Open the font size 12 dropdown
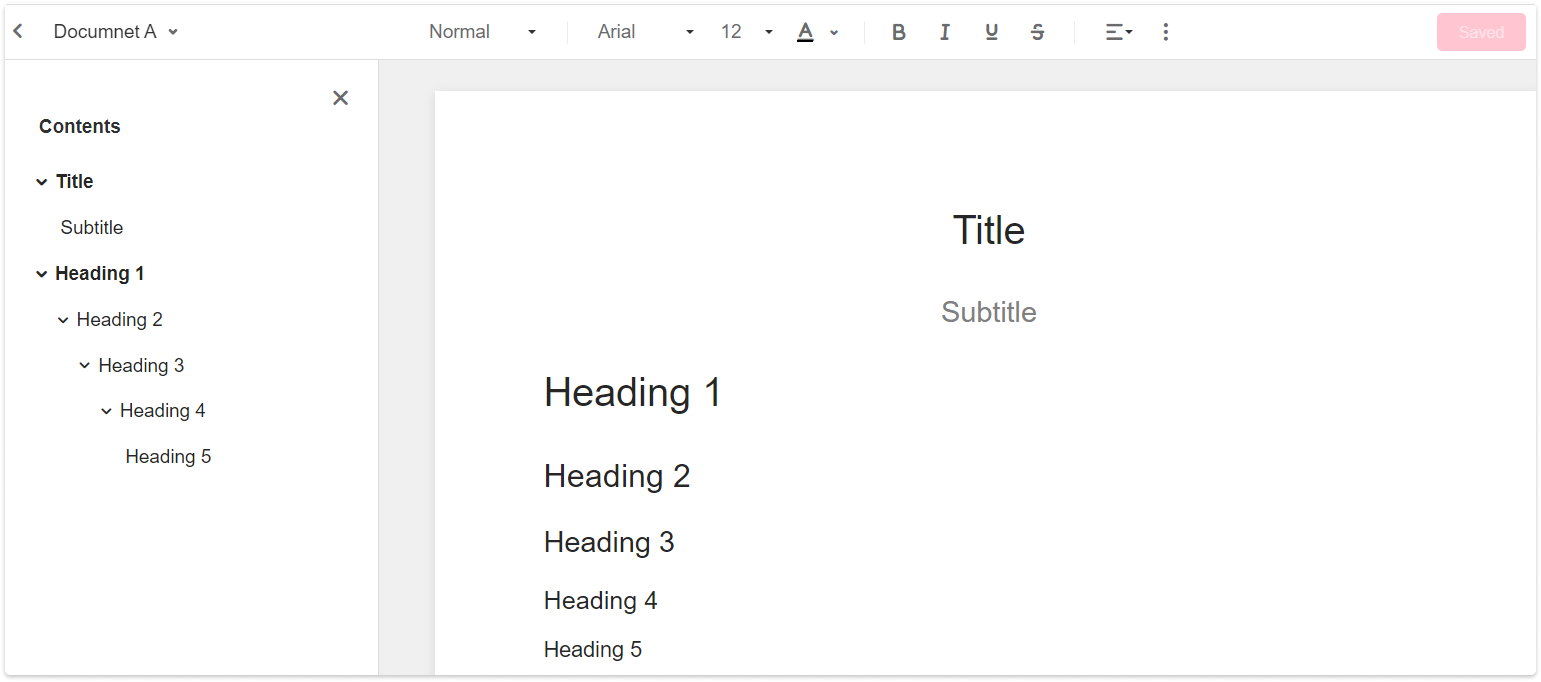Viewport: 1541px width, 682px height. (747, 32)
